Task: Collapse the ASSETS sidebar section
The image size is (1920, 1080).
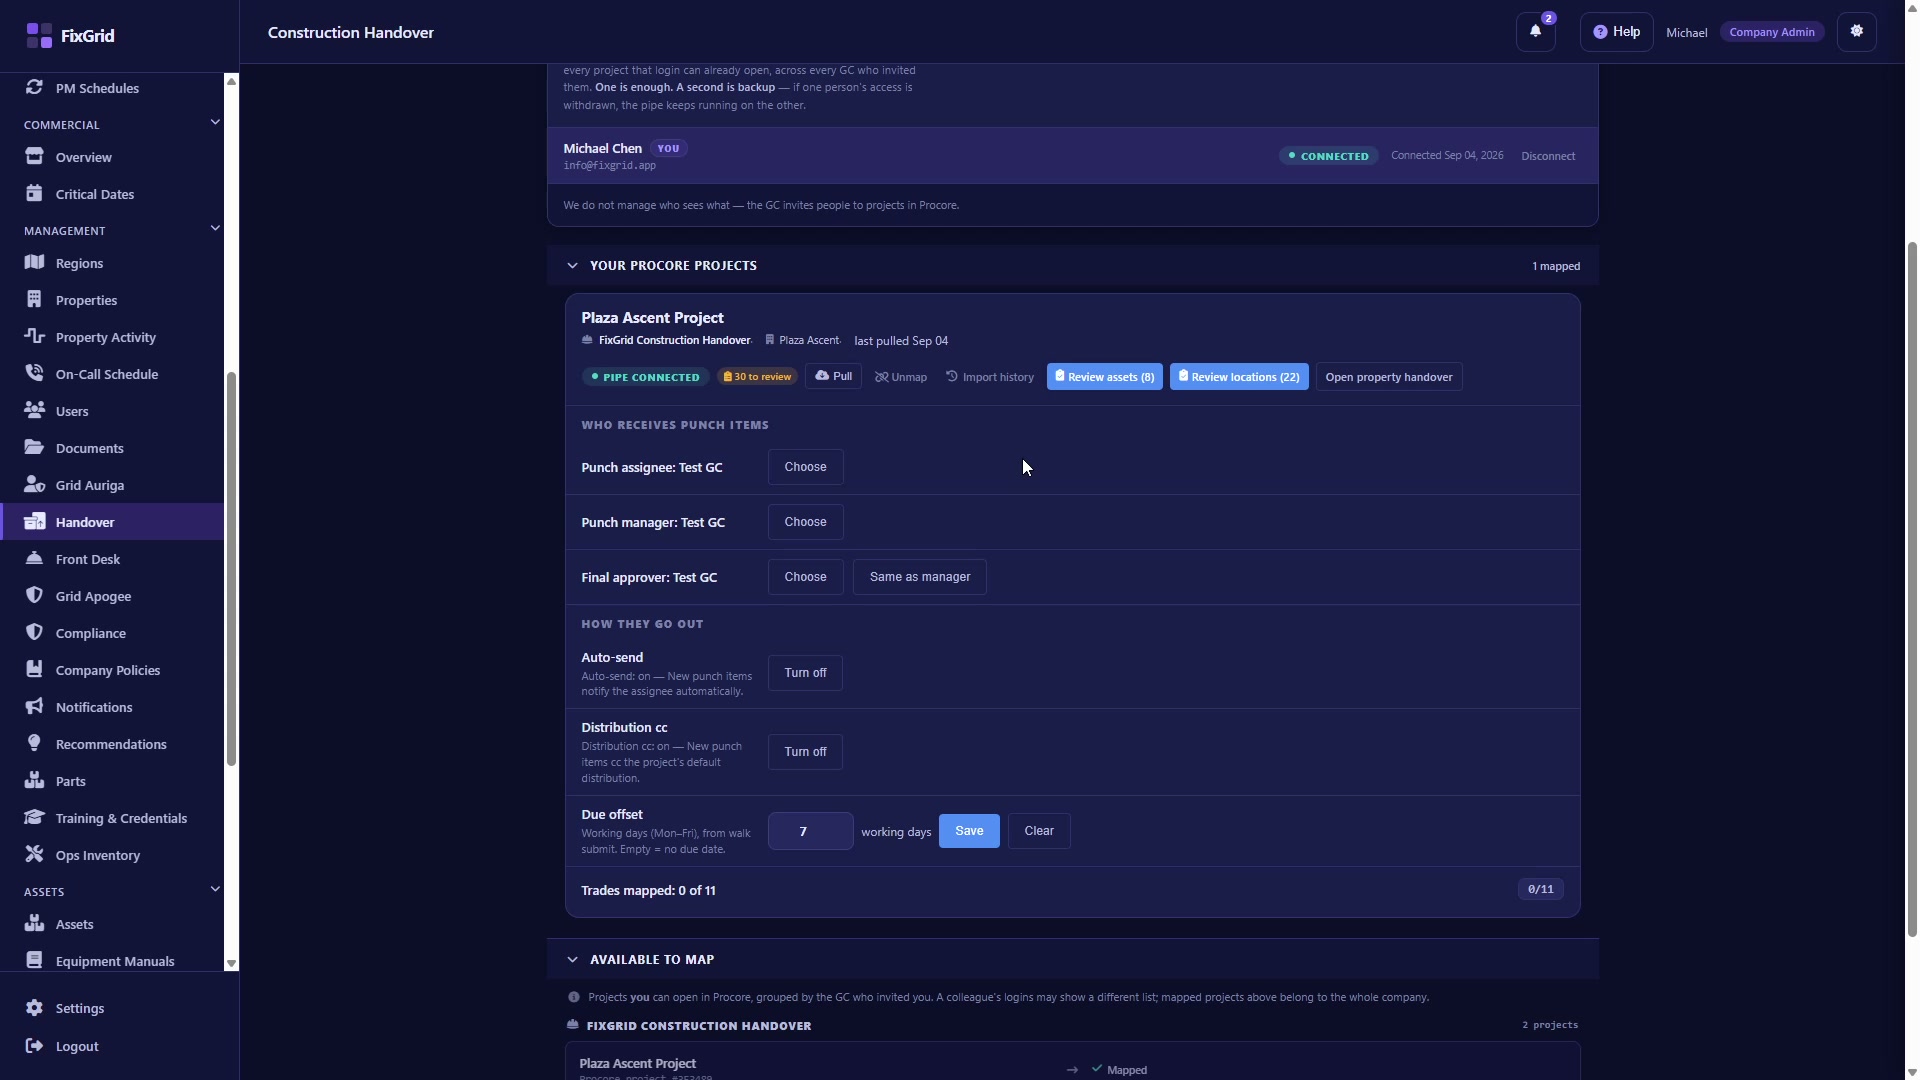Action: point(214,889)
